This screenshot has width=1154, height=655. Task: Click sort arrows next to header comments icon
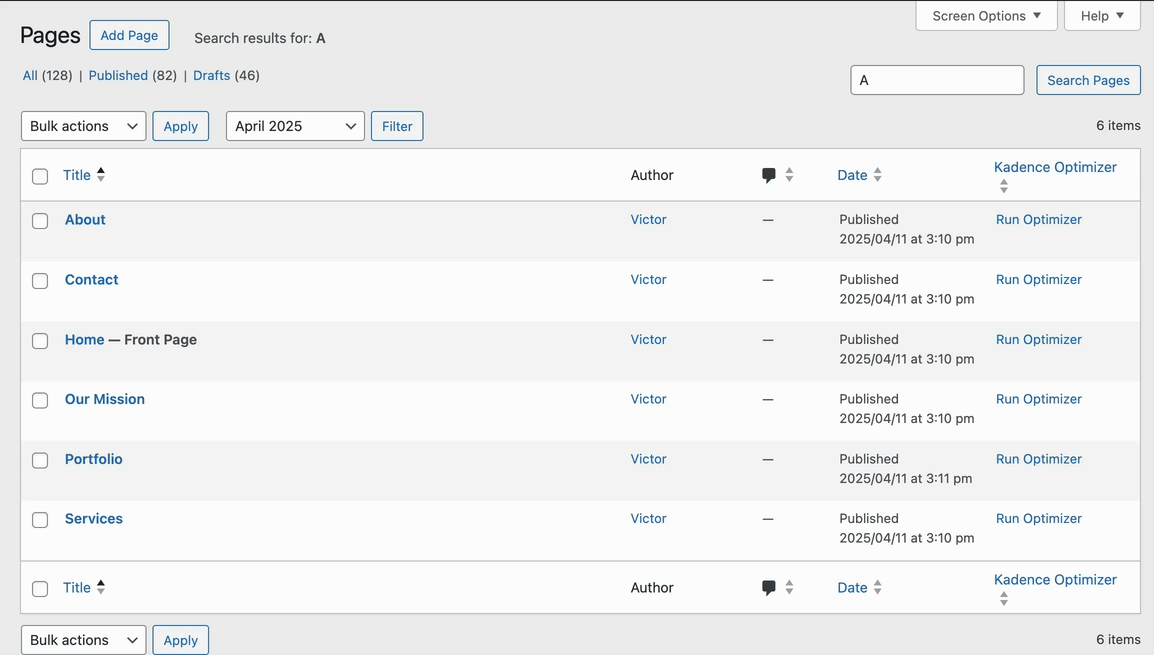789,175
